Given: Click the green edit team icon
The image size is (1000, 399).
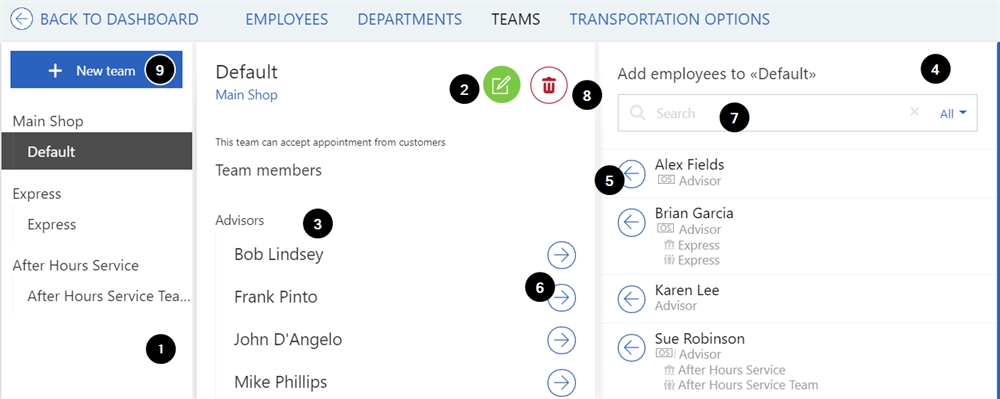Looking at the screenshot, I should (502, 85).
